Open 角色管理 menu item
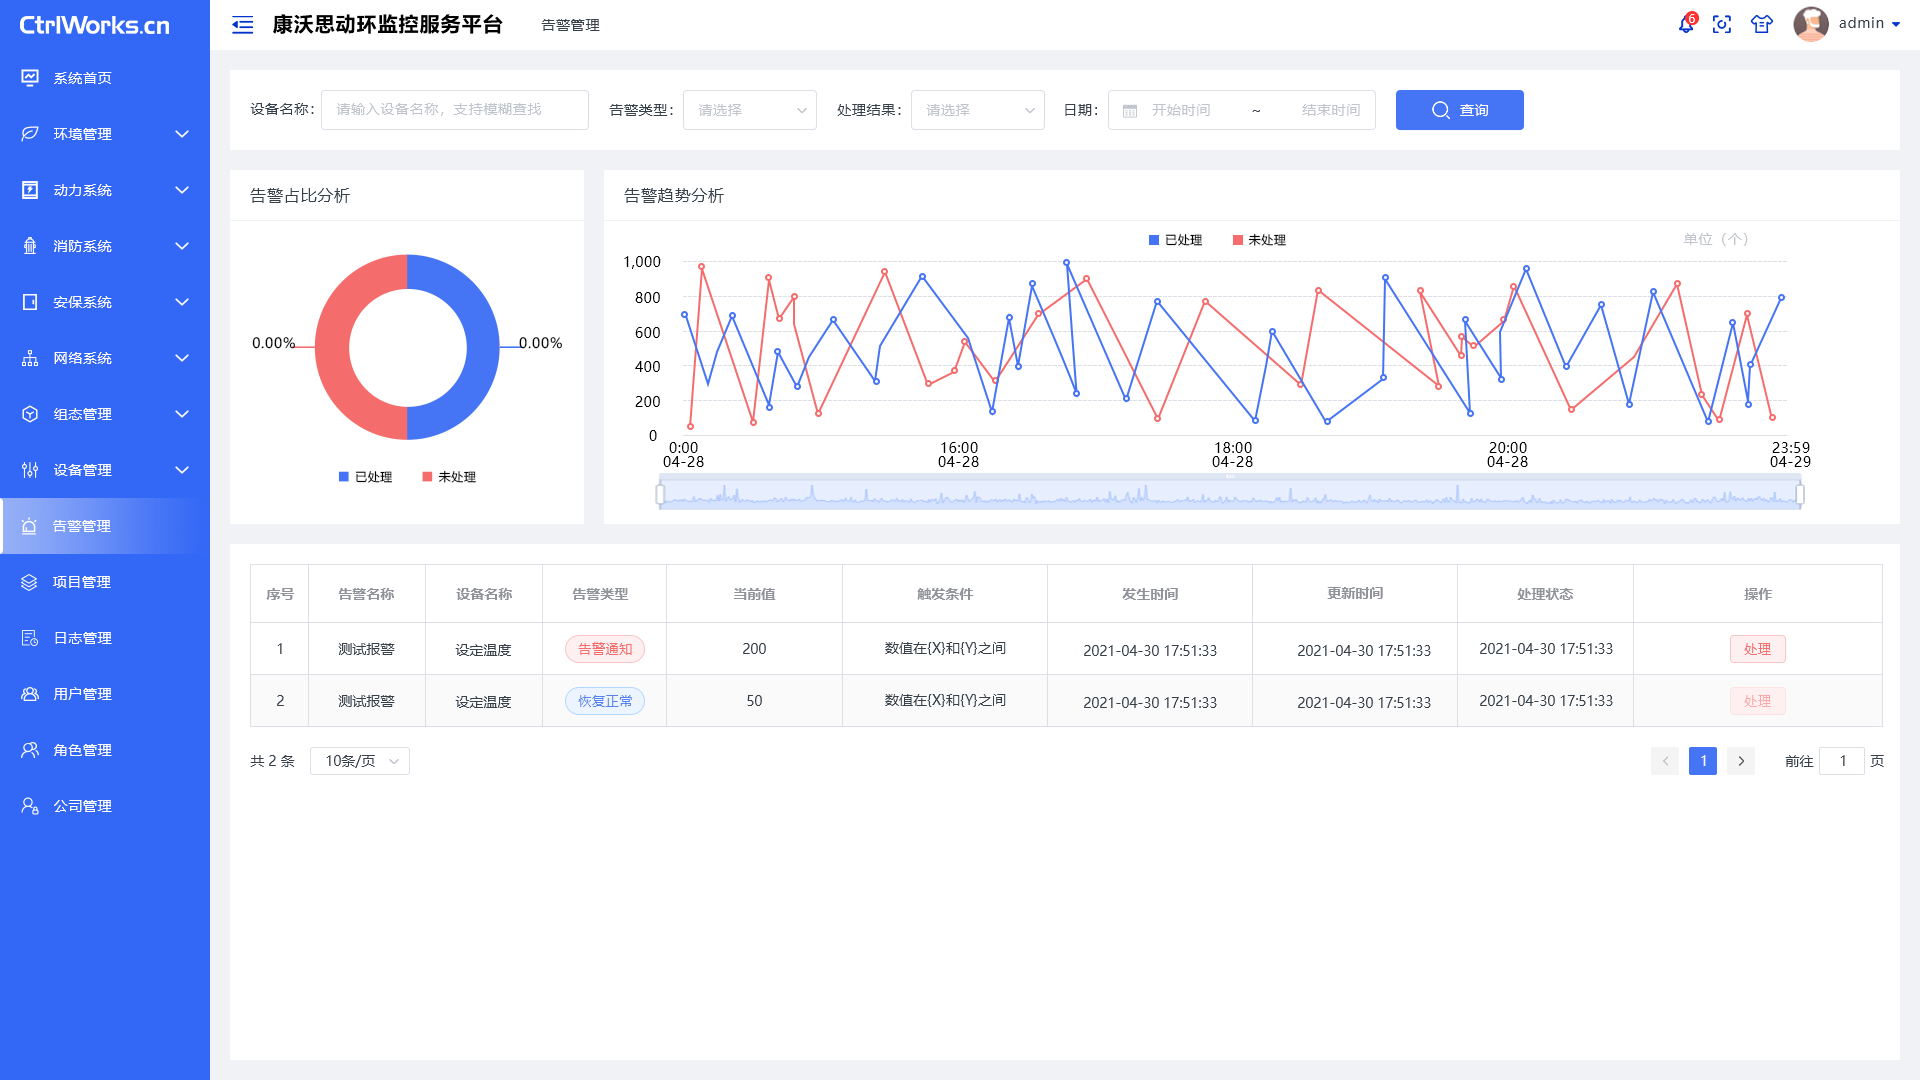The height and width of the screenshot is (1080, 1920). 105,750
